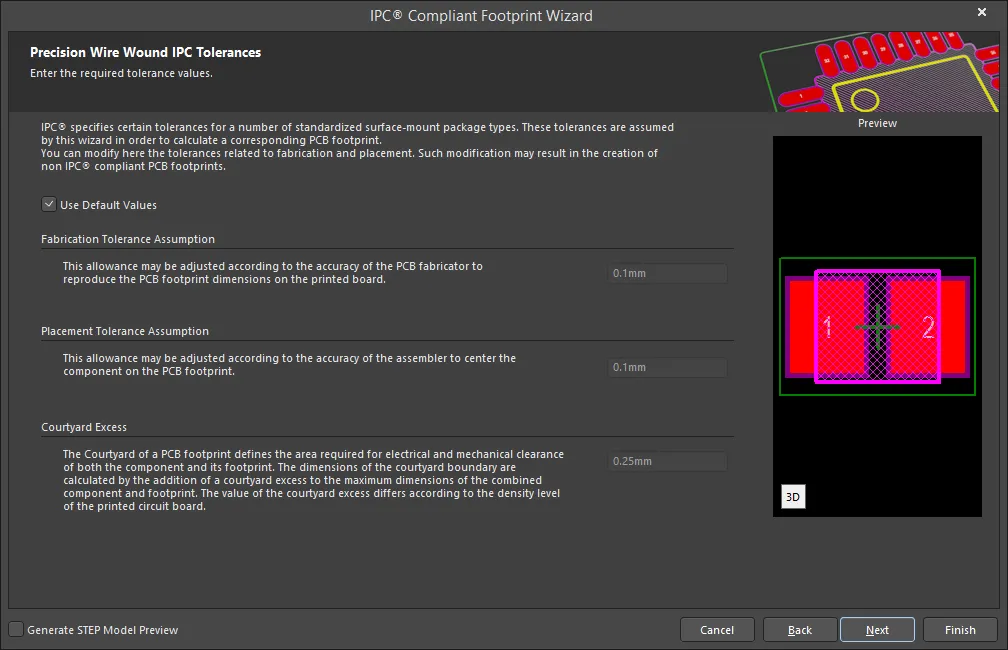Click the Cancel button

pos(717,630)
